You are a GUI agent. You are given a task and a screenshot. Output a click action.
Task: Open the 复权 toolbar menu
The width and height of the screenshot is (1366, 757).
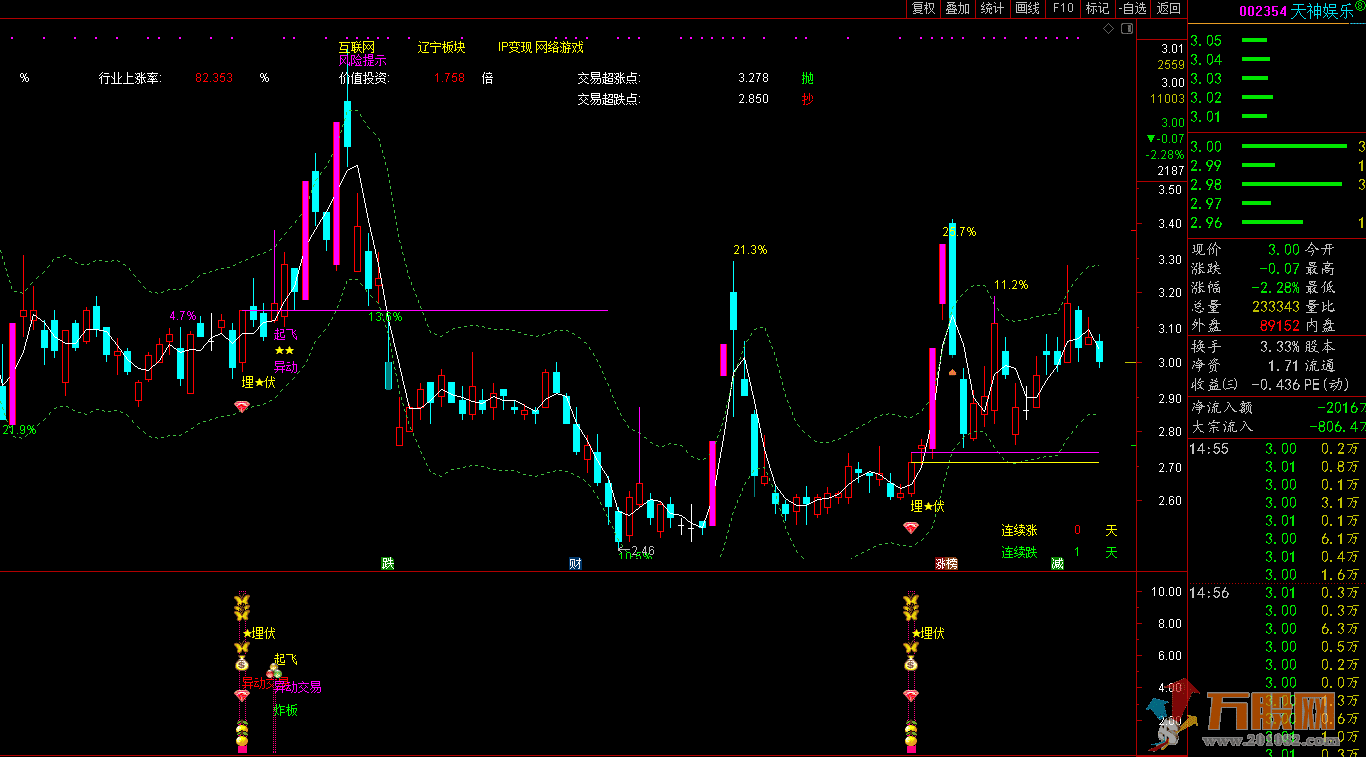click(x=923, y=8)
